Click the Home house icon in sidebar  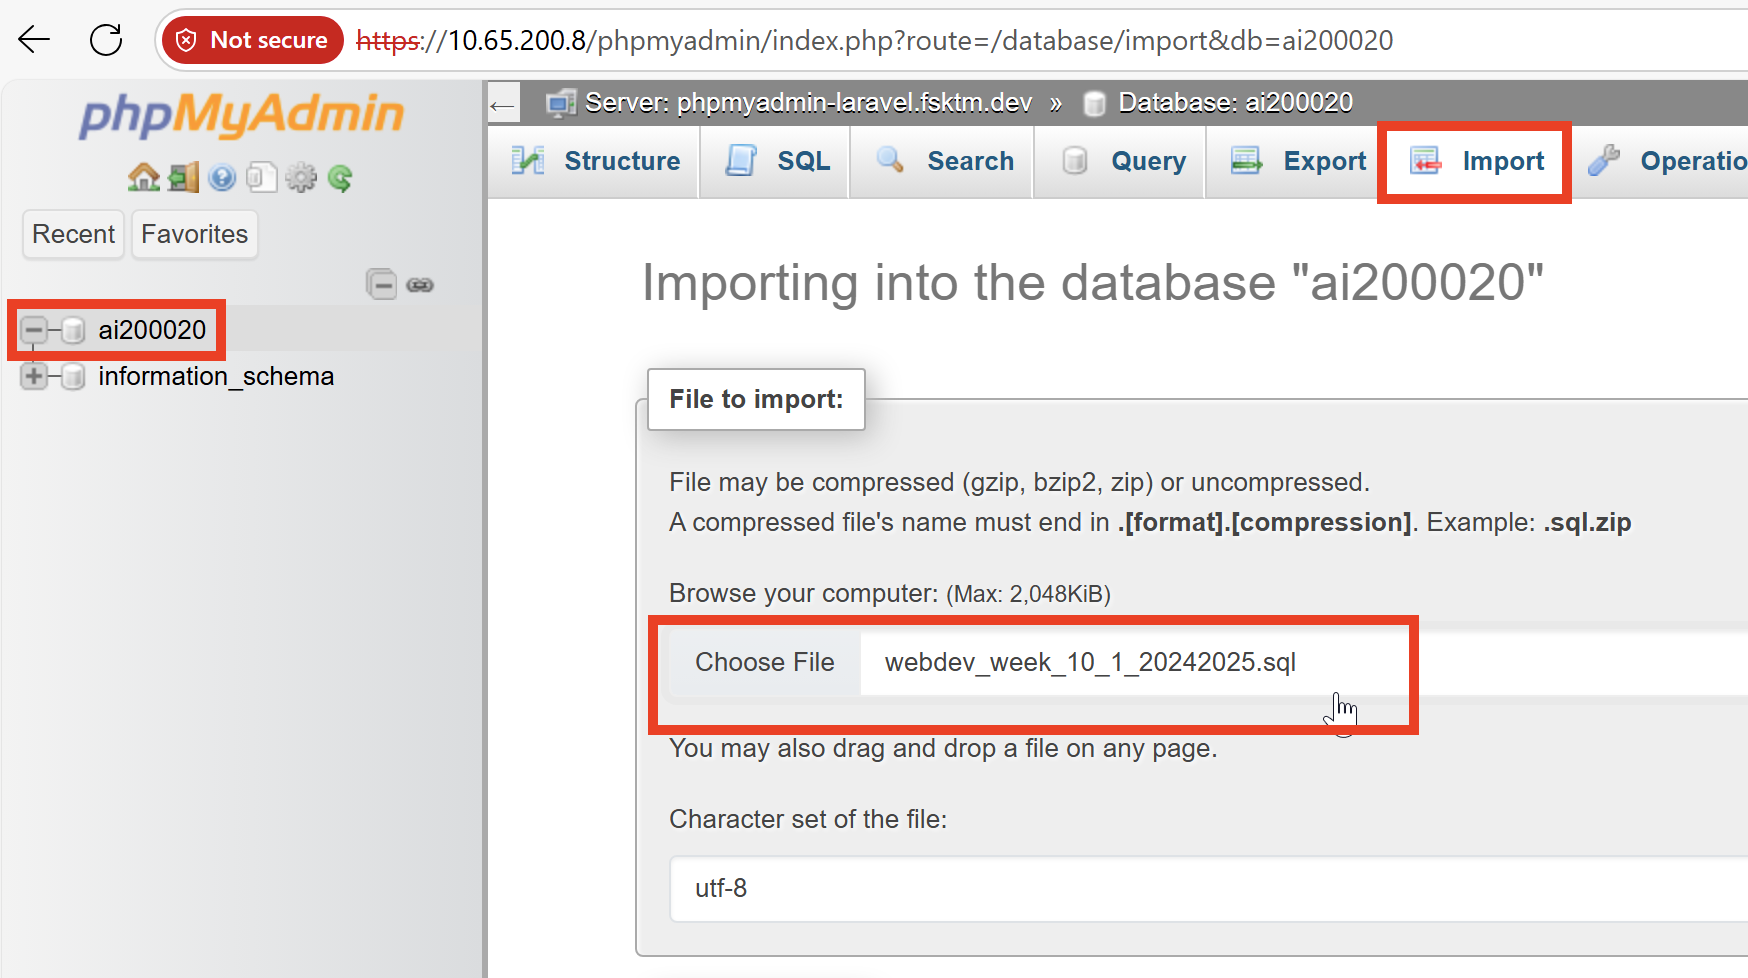[x=143, y=178]
